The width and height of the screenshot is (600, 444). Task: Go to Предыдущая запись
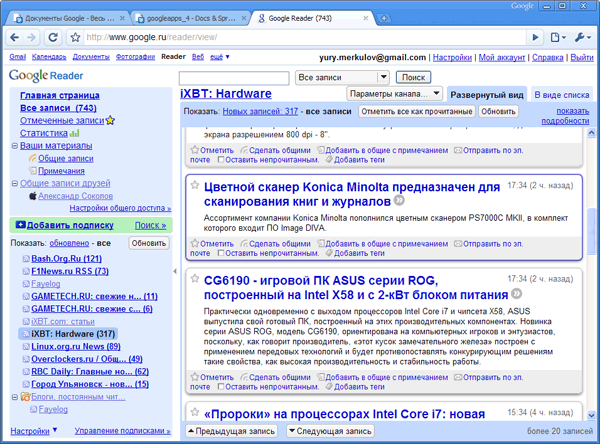(x=233, y=431)
